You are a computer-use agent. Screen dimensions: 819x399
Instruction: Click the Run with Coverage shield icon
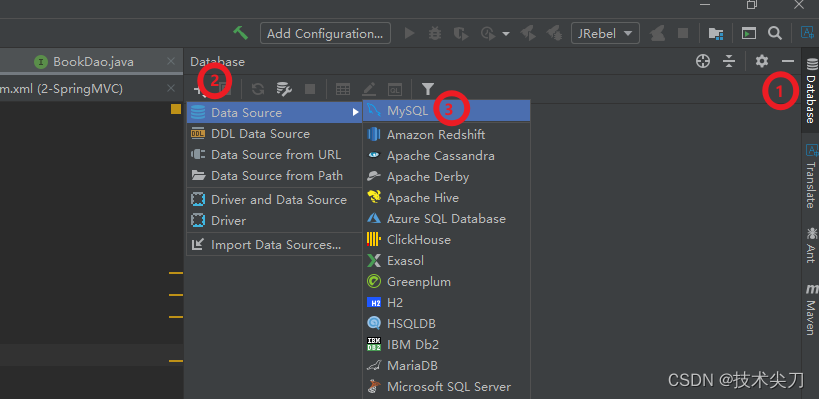point(461,33)
